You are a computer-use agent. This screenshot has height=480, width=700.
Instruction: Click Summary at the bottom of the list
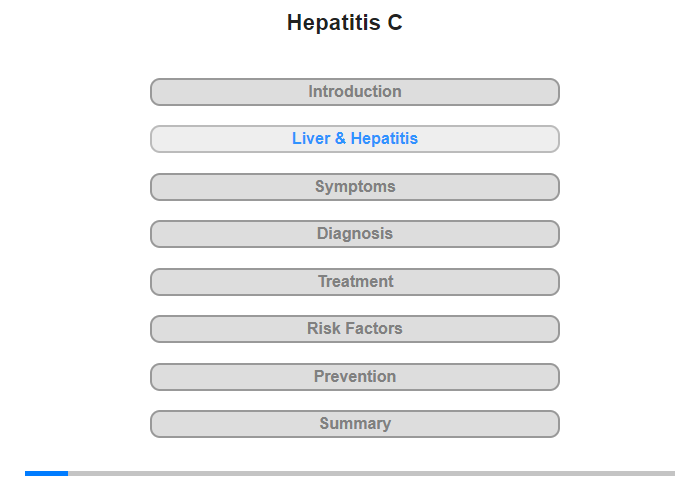coord(355,424)
